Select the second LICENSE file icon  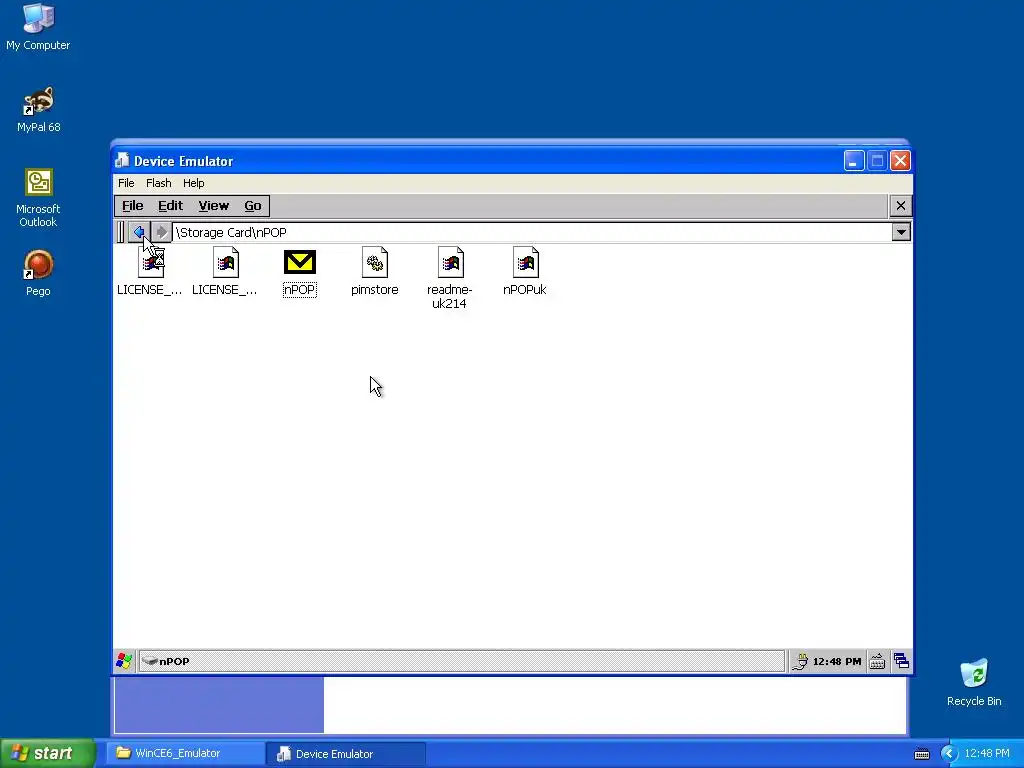click(226, 263)
